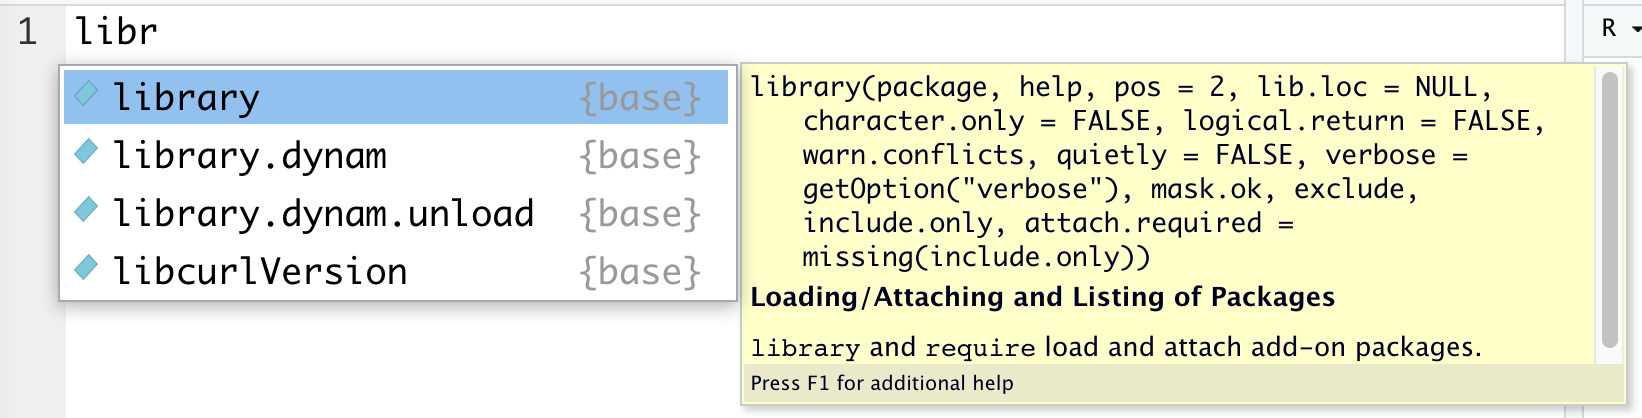Click the library function signature in tooltip
The image size is (1642, 418).
coord(1148,171)
